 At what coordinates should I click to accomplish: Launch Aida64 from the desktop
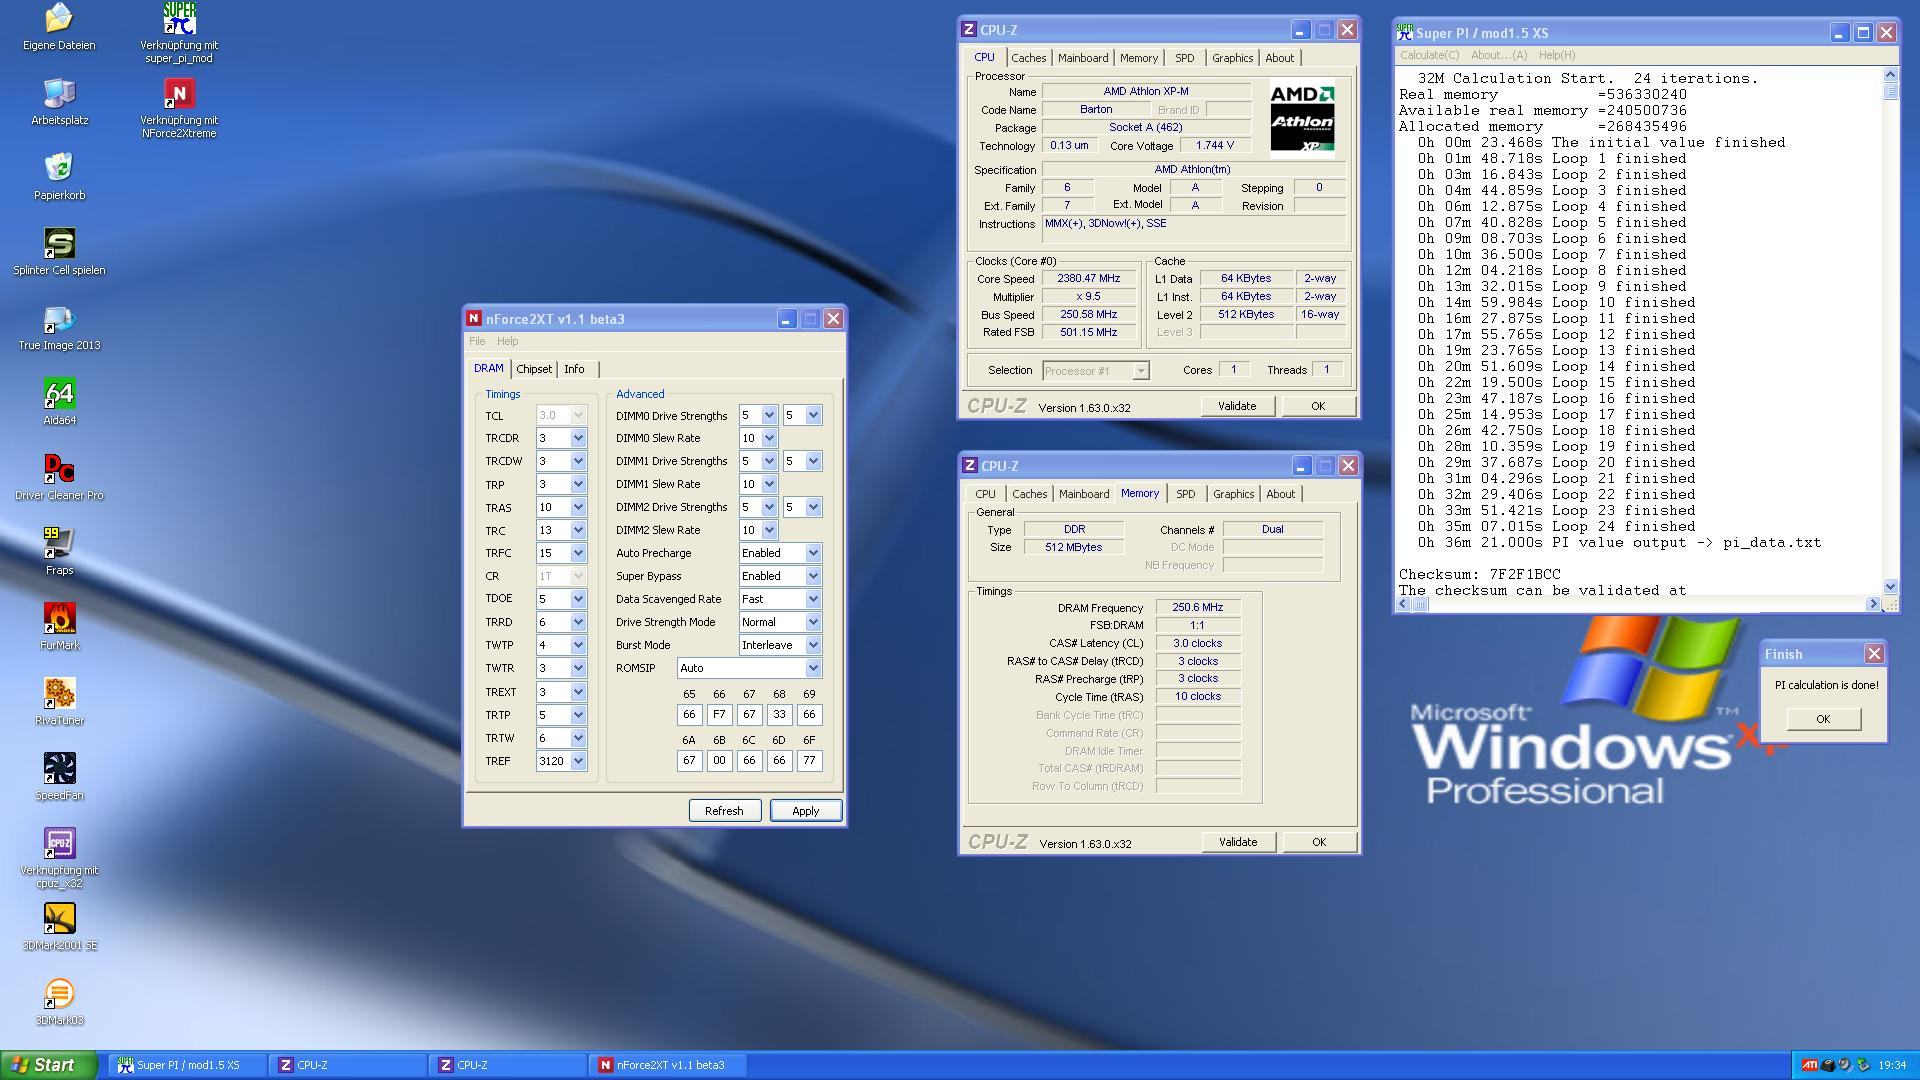point(59,402)
